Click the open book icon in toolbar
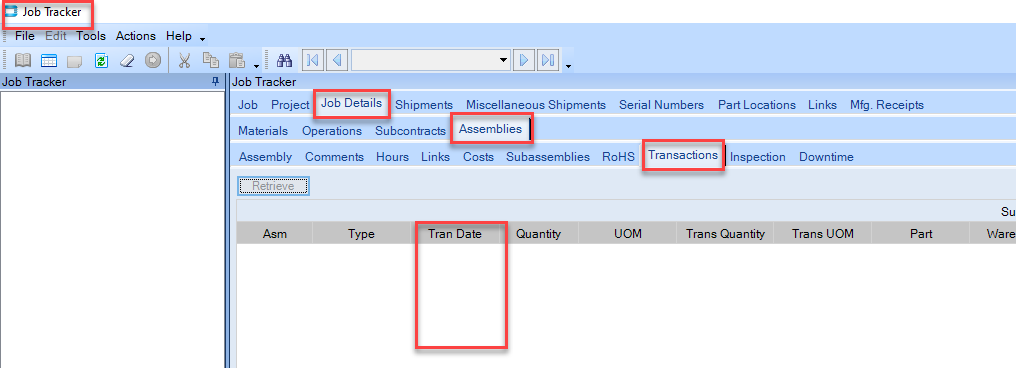This screenshot has height=368, width=1016. tap(23, 60)
